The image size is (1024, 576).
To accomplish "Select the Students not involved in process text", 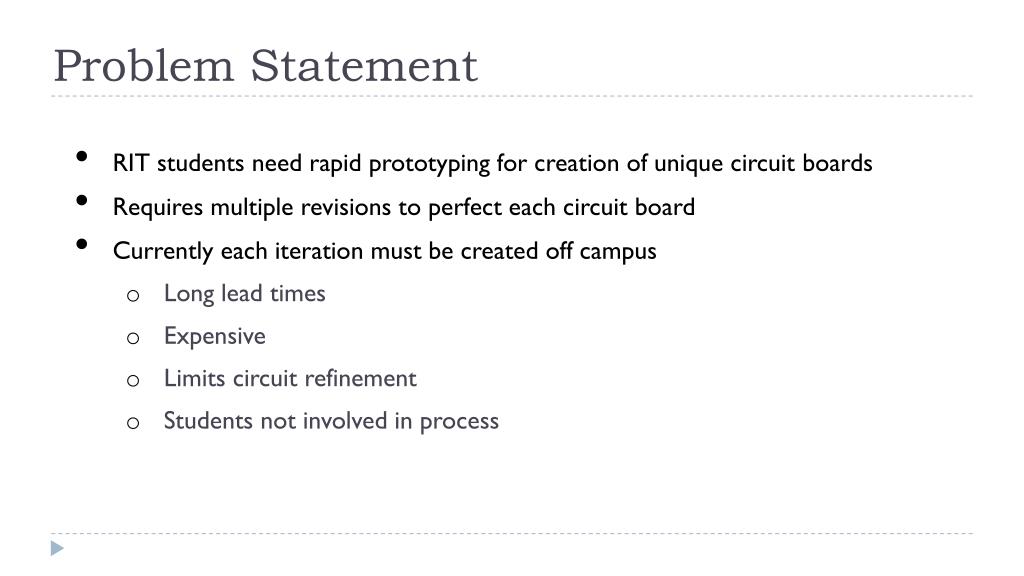I will click(x=331, y=421).
